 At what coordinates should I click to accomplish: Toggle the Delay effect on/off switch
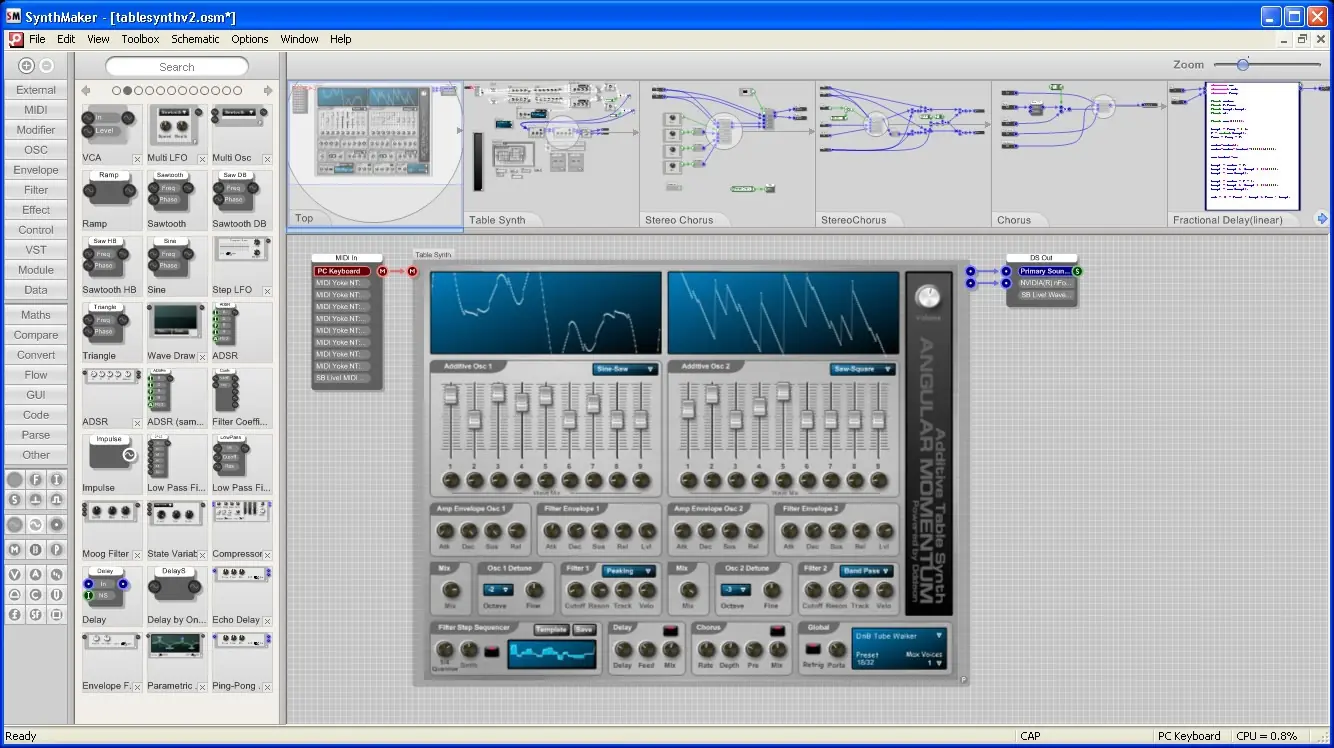(670, 630)
